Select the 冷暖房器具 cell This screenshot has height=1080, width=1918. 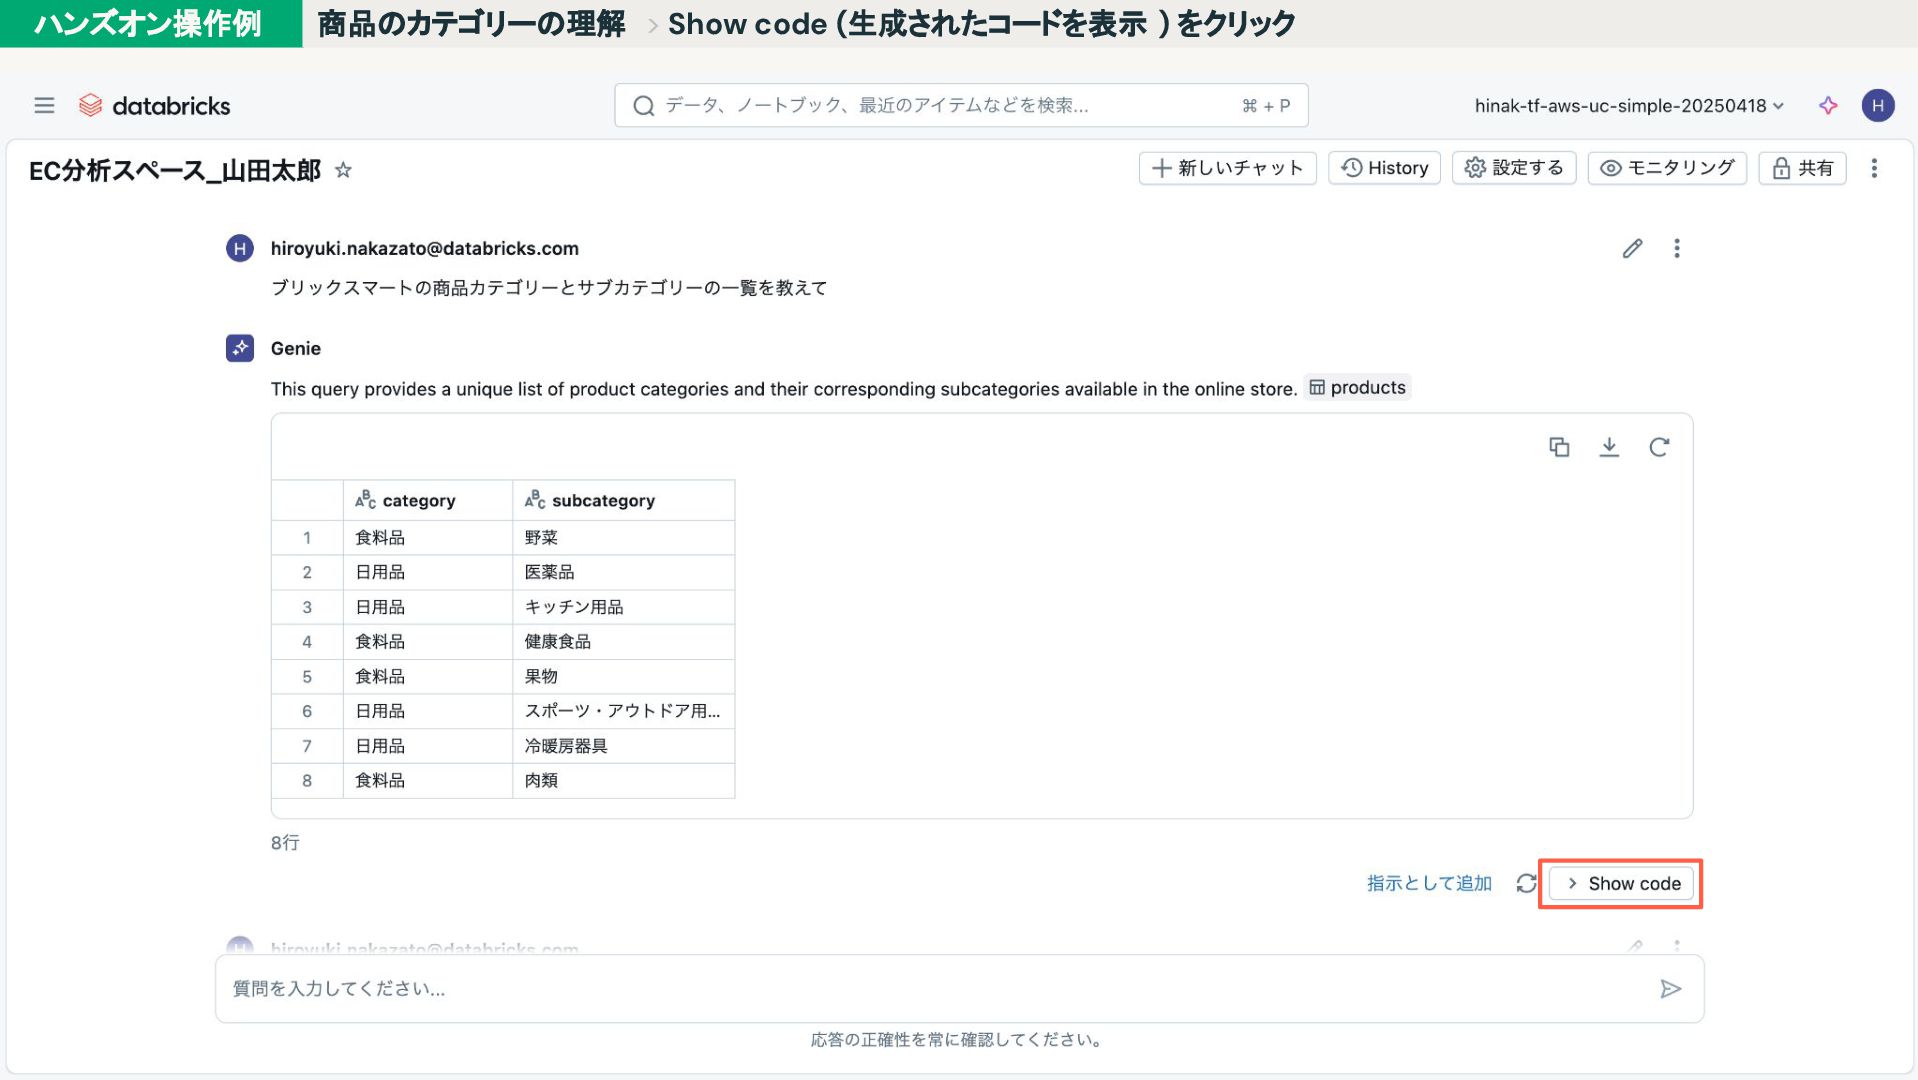click(624, 746)
